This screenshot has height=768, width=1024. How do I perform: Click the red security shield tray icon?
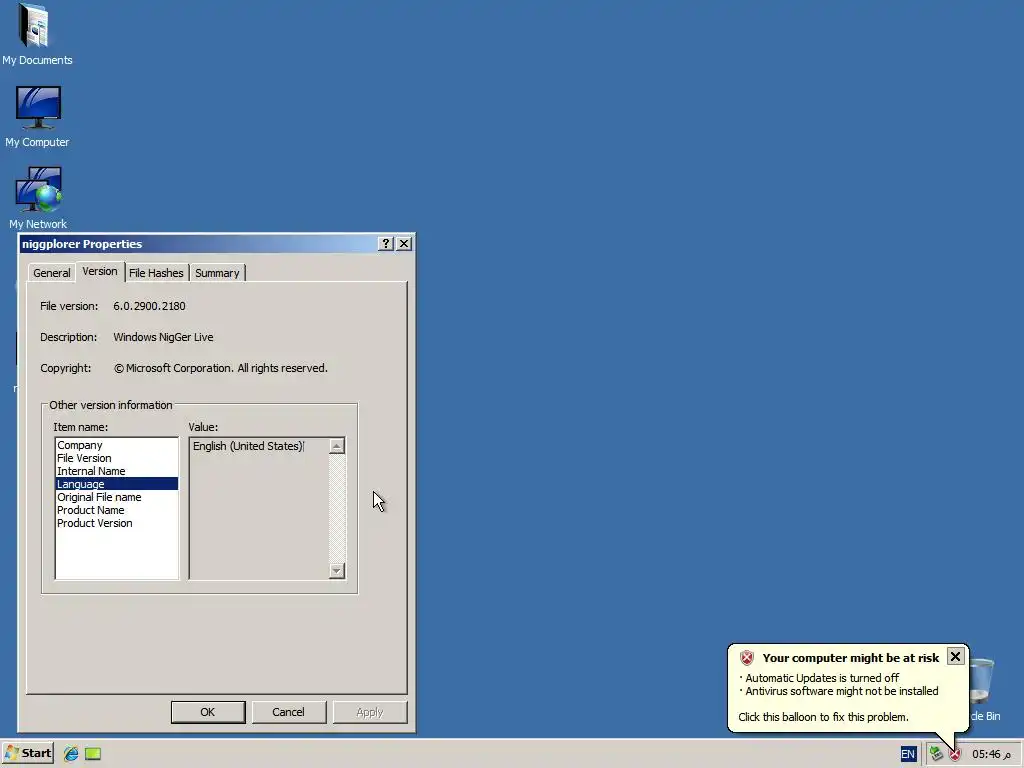click(x=955, y=754)
